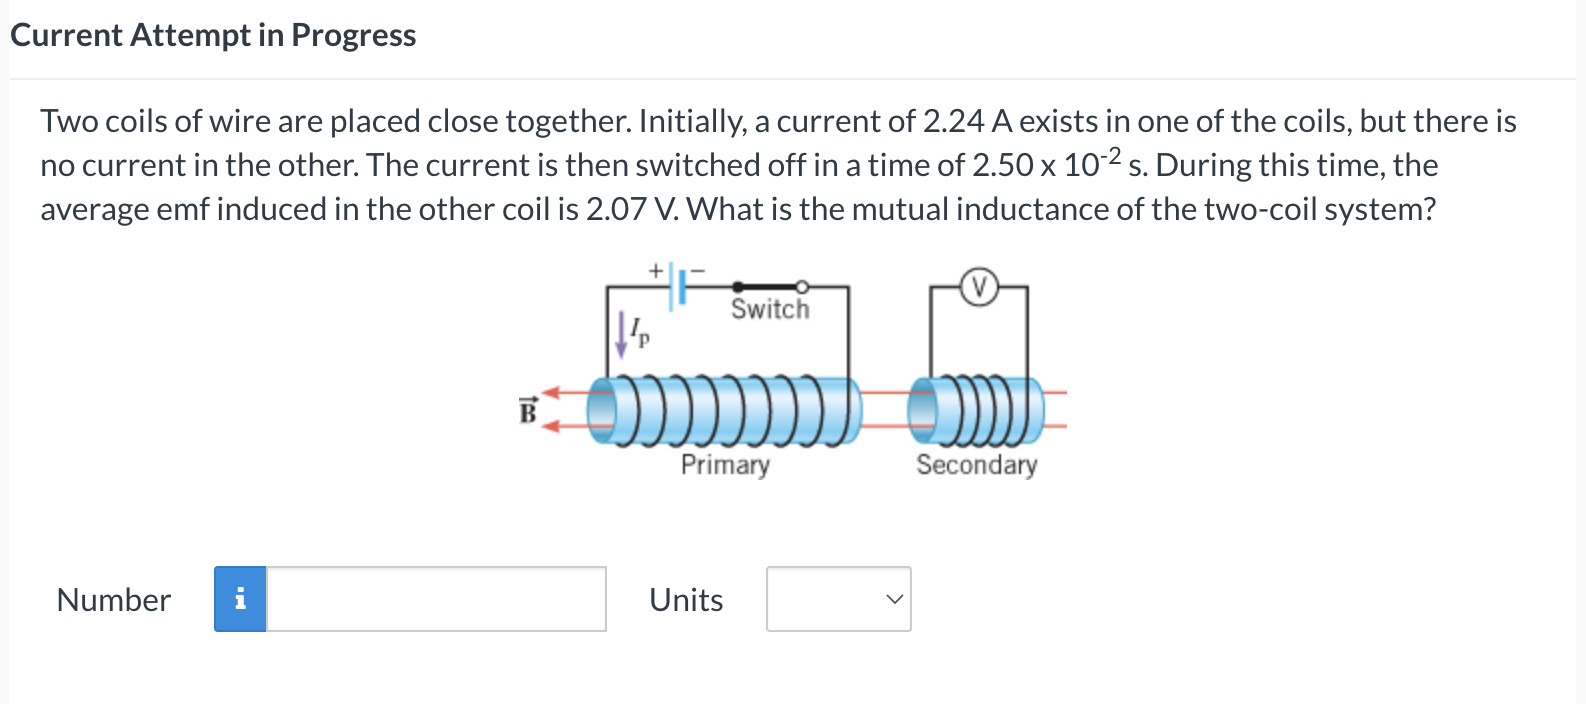Expand the Units combo box to choose H
Image resolution: width=1586 pixels, height=704 pixels.
click(838, 599)
